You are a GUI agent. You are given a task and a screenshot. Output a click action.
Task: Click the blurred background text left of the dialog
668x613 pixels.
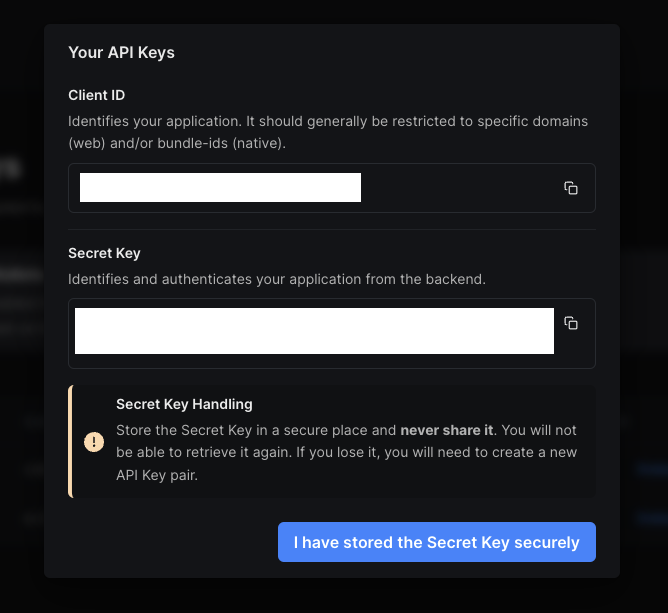coord(9,170)
